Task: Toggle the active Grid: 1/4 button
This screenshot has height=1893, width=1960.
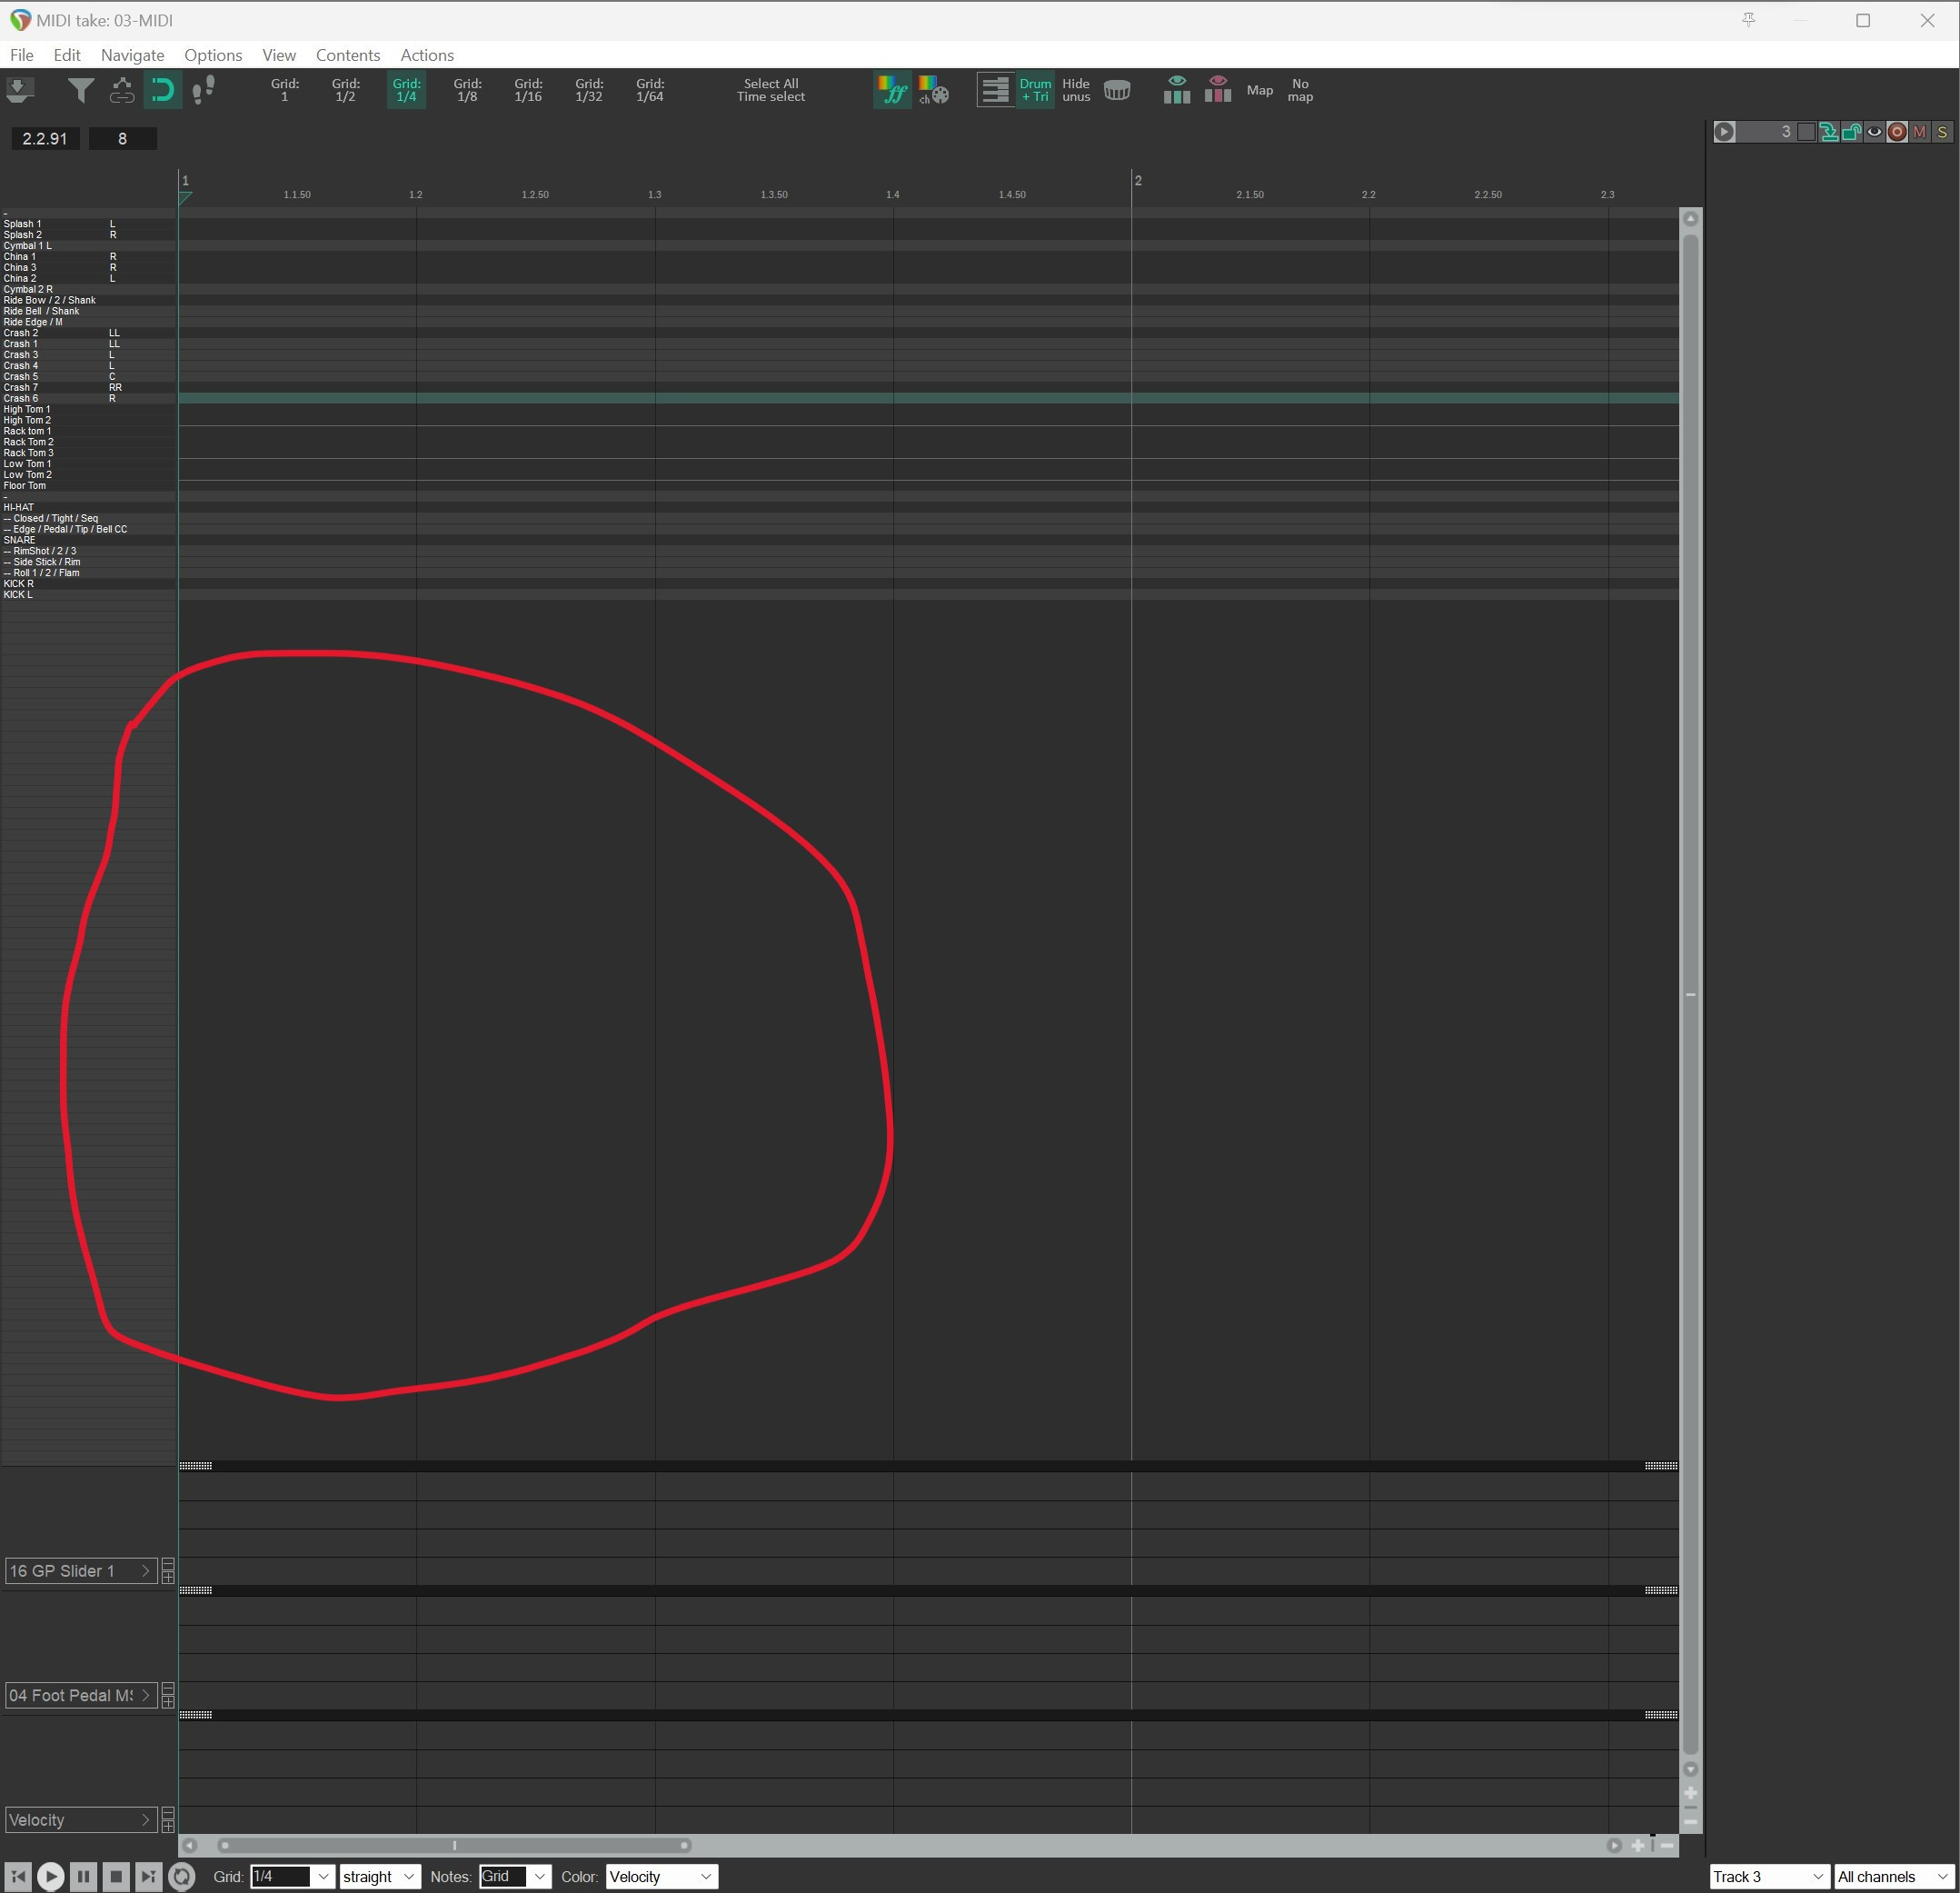Action: pyautogui.click(x=406, y=90)
